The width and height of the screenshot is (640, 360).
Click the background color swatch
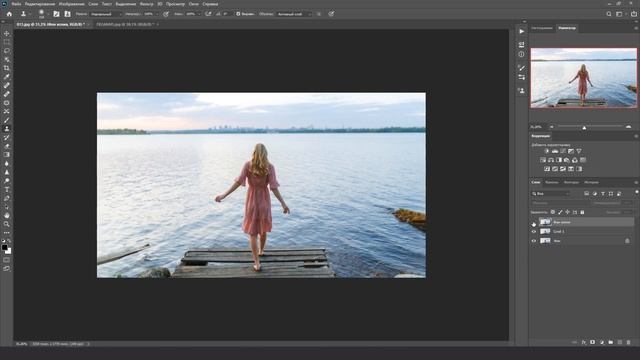9,251
